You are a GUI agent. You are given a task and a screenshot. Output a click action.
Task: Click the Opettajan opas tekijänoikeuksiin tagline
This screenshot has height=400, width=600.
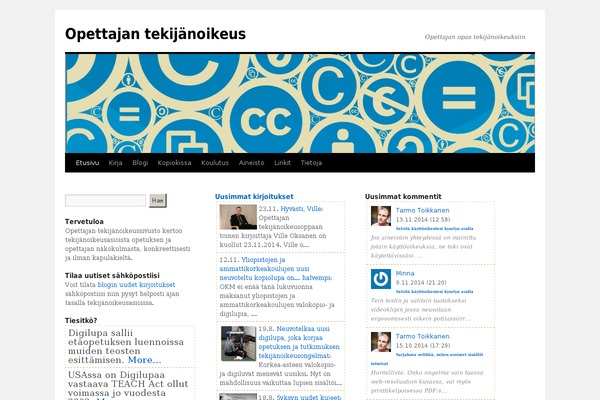point(475,37)
